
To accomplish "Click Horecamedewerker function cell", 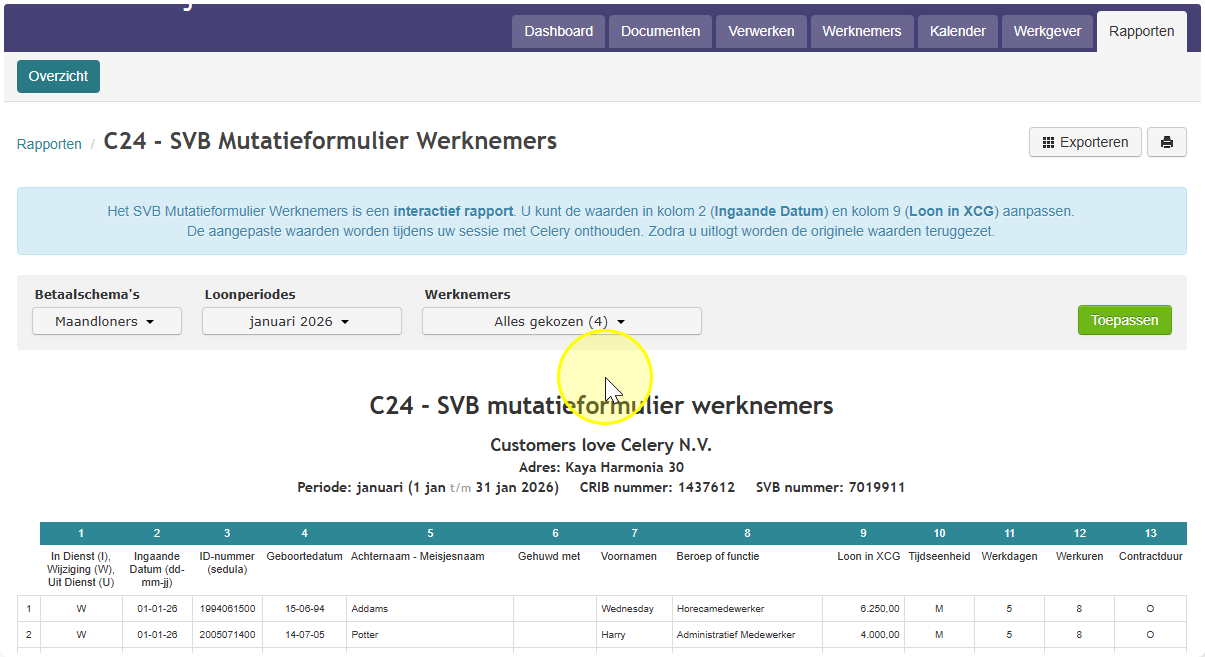I will pos(747,608).
